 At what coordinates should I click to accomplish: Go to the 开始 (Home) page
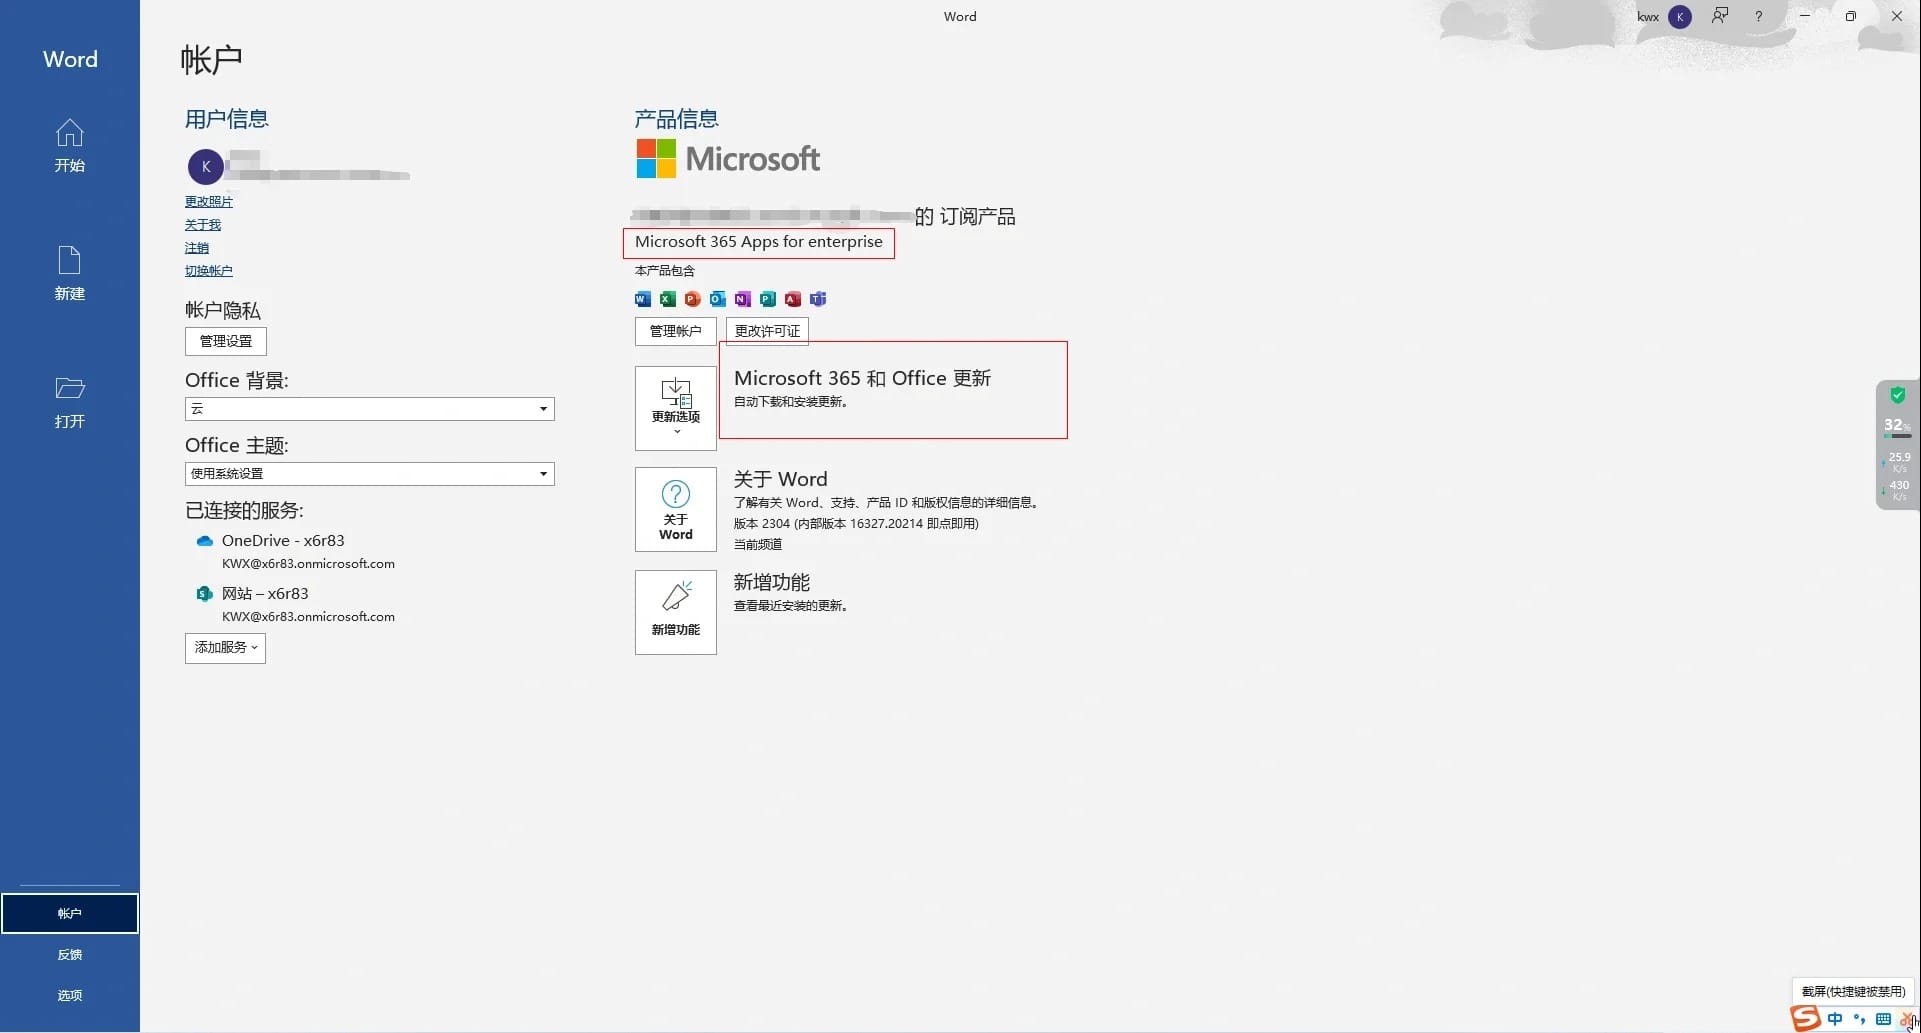click(69, 146)
